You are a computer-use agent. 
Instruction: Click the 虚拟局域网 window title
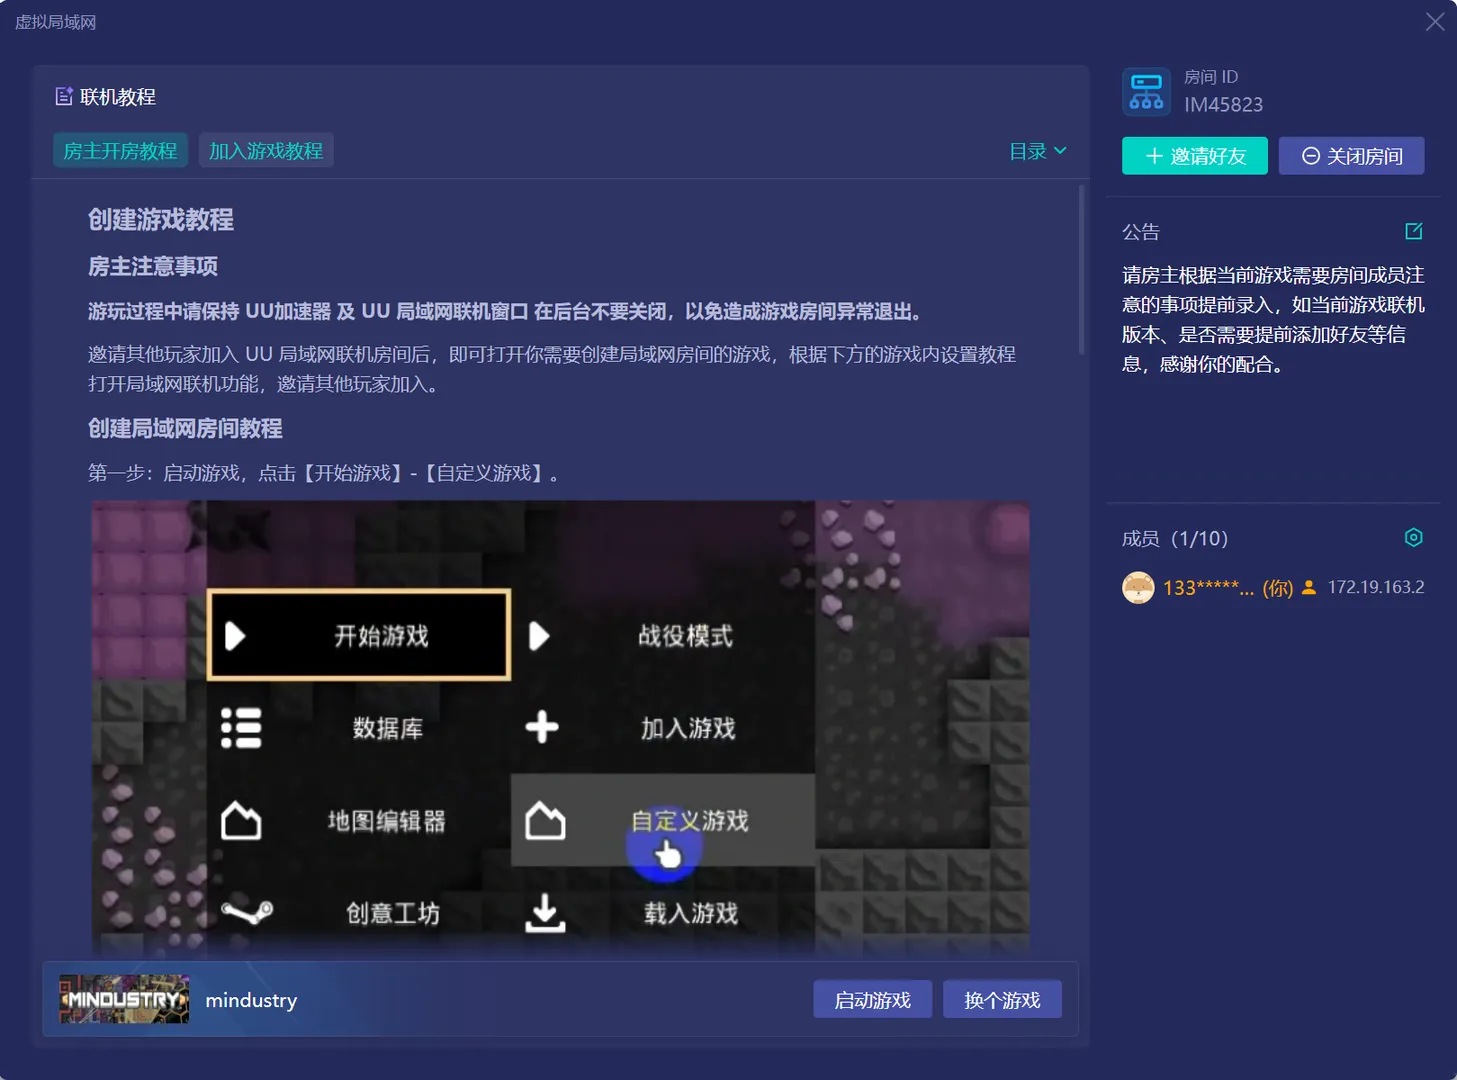[x=55, y=22]
